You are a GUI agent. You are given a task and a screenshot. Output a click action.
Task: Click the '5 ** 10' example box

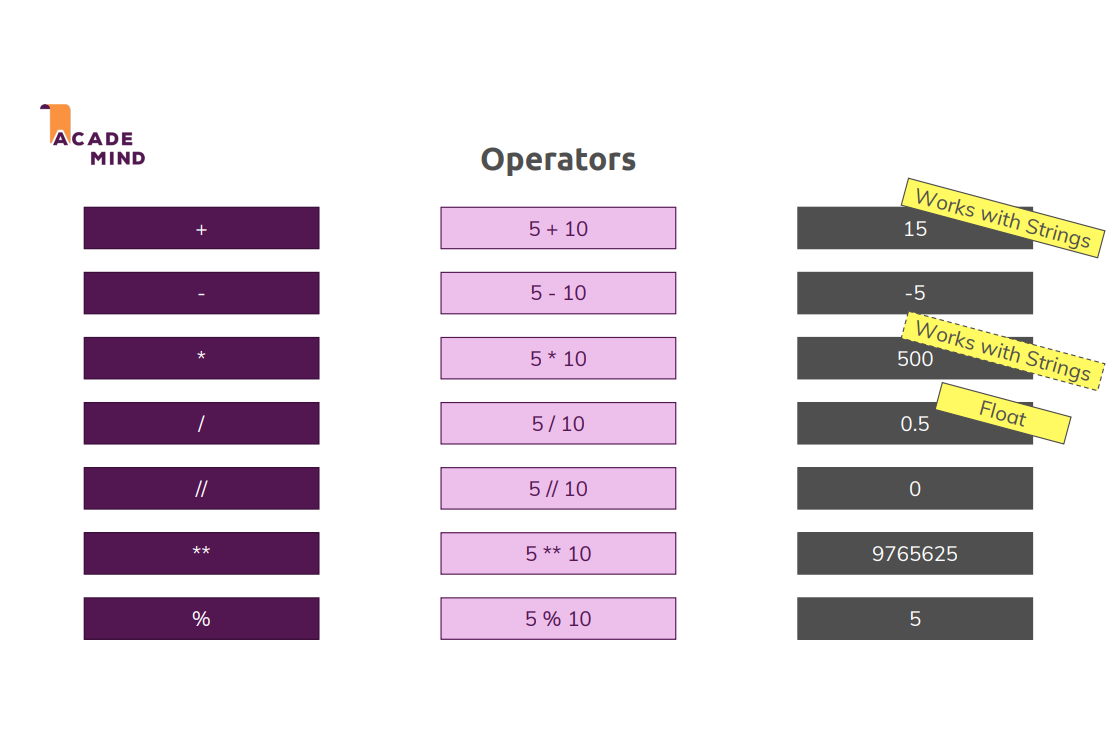(x=558, y=553)
